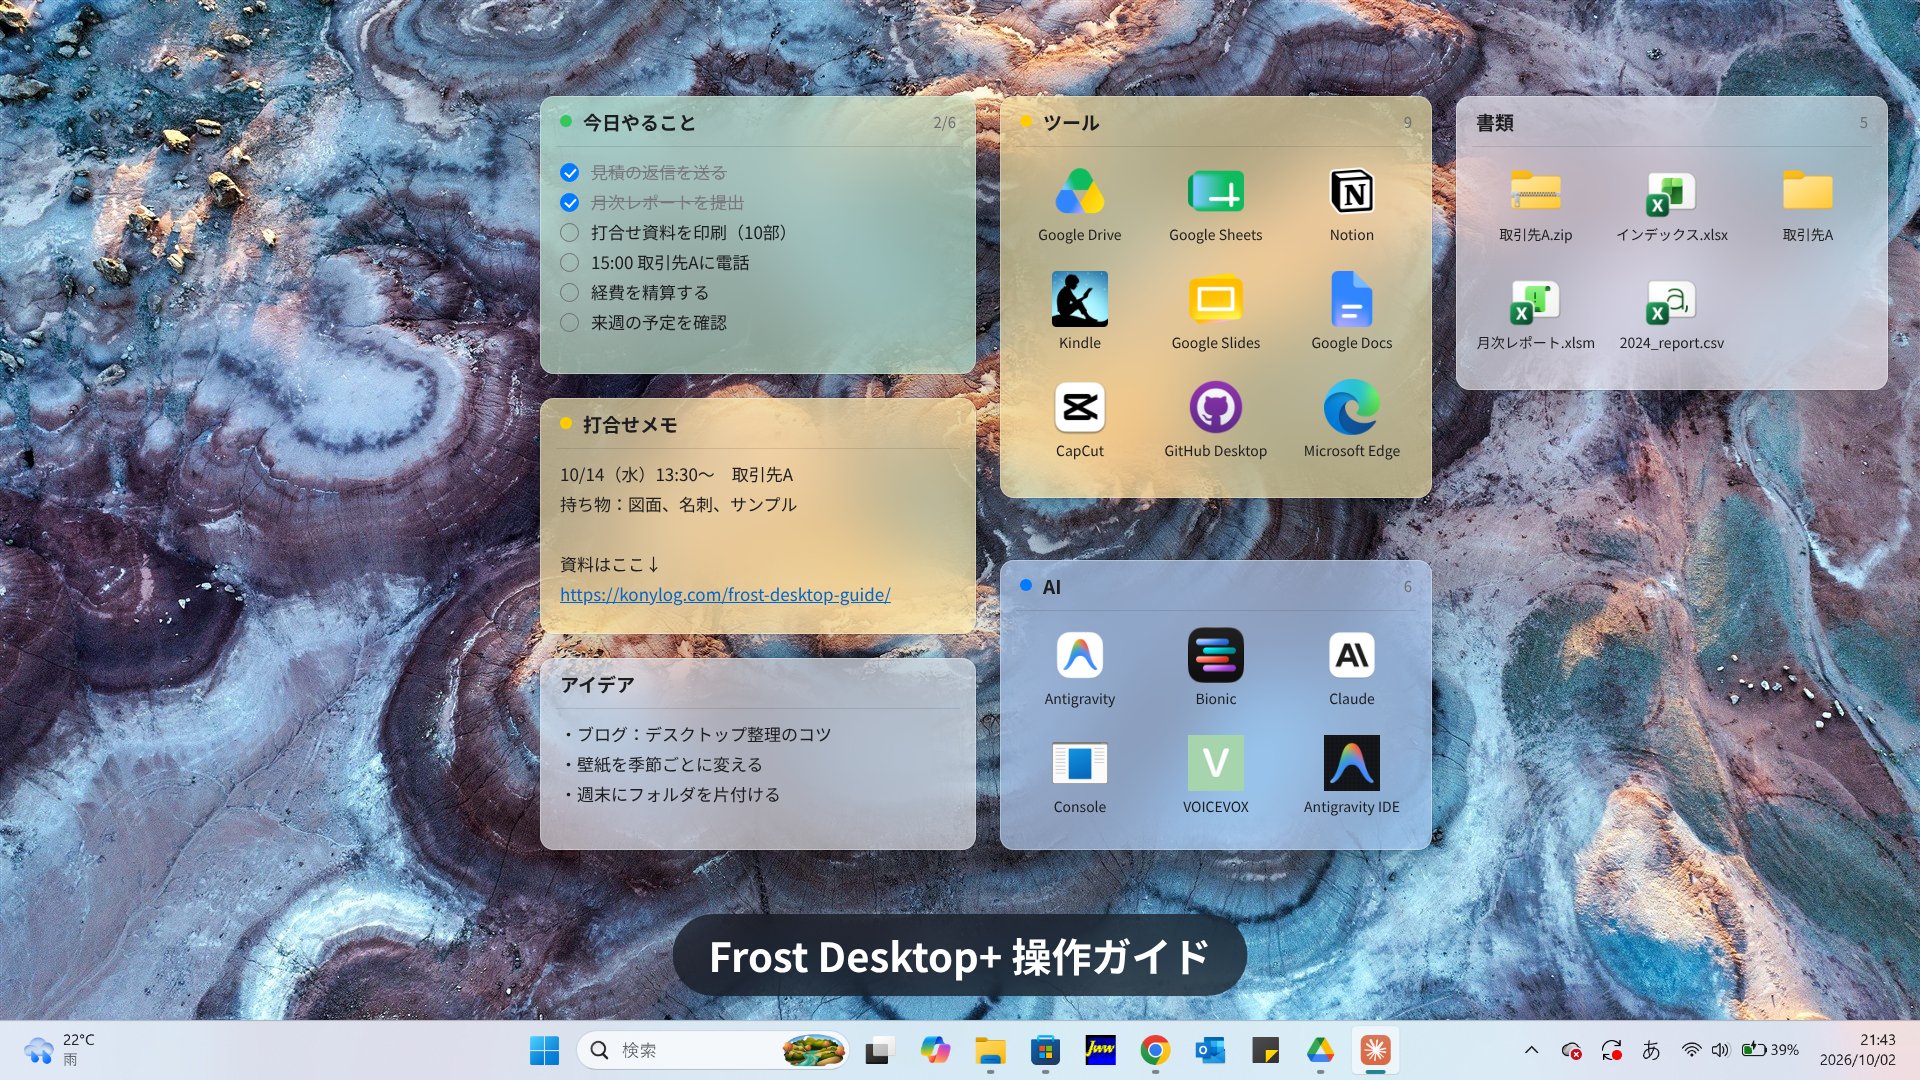Open Antigravity IDE icon
The width and height of the screenshot is (1920, 1080).
click(x=1351, y=763)
